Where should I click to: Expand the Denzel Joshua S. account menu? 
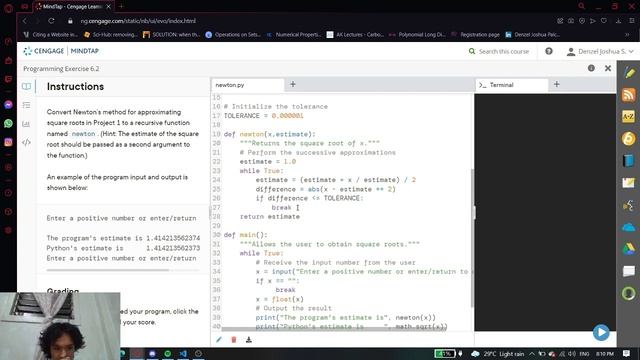pos(600,51)
